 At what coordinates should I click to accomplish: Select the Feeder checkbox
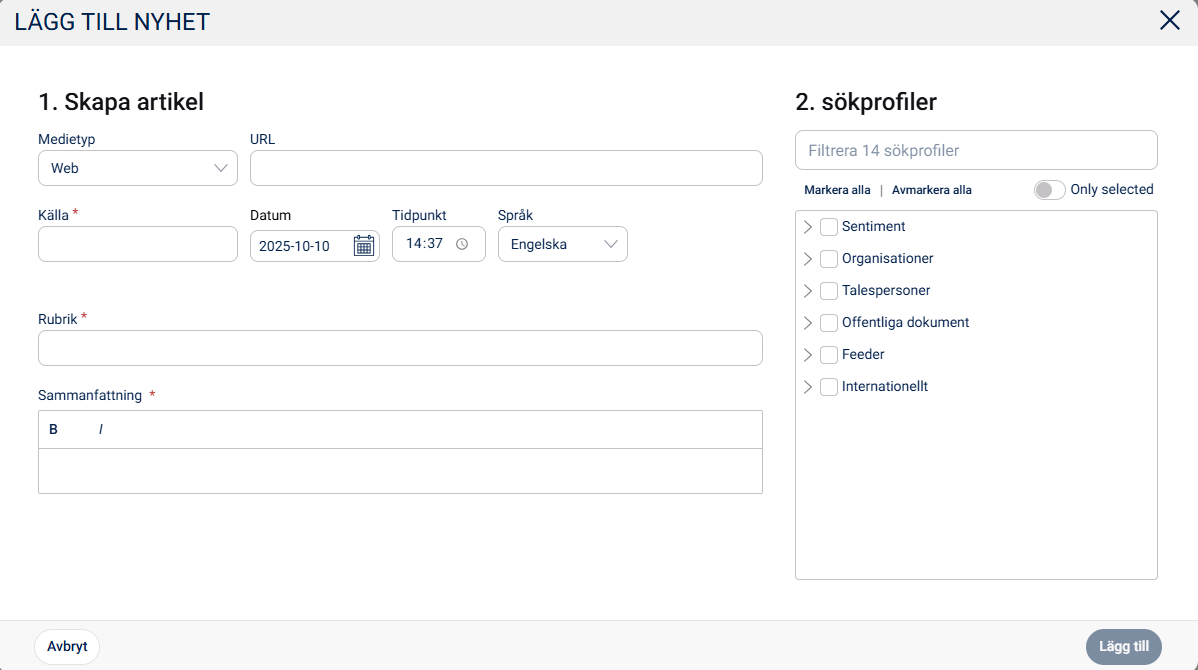(829, 355)
